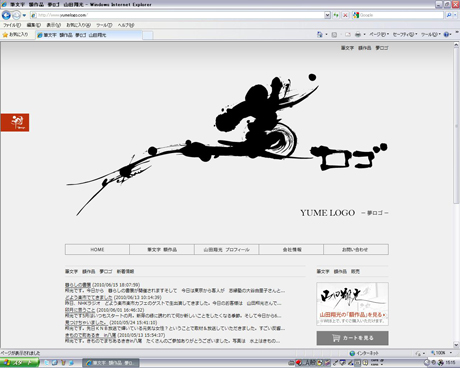This screenshot has height=368, width=460.
Task: Click the browser Forward arrow button
Action: click(16, 15)
